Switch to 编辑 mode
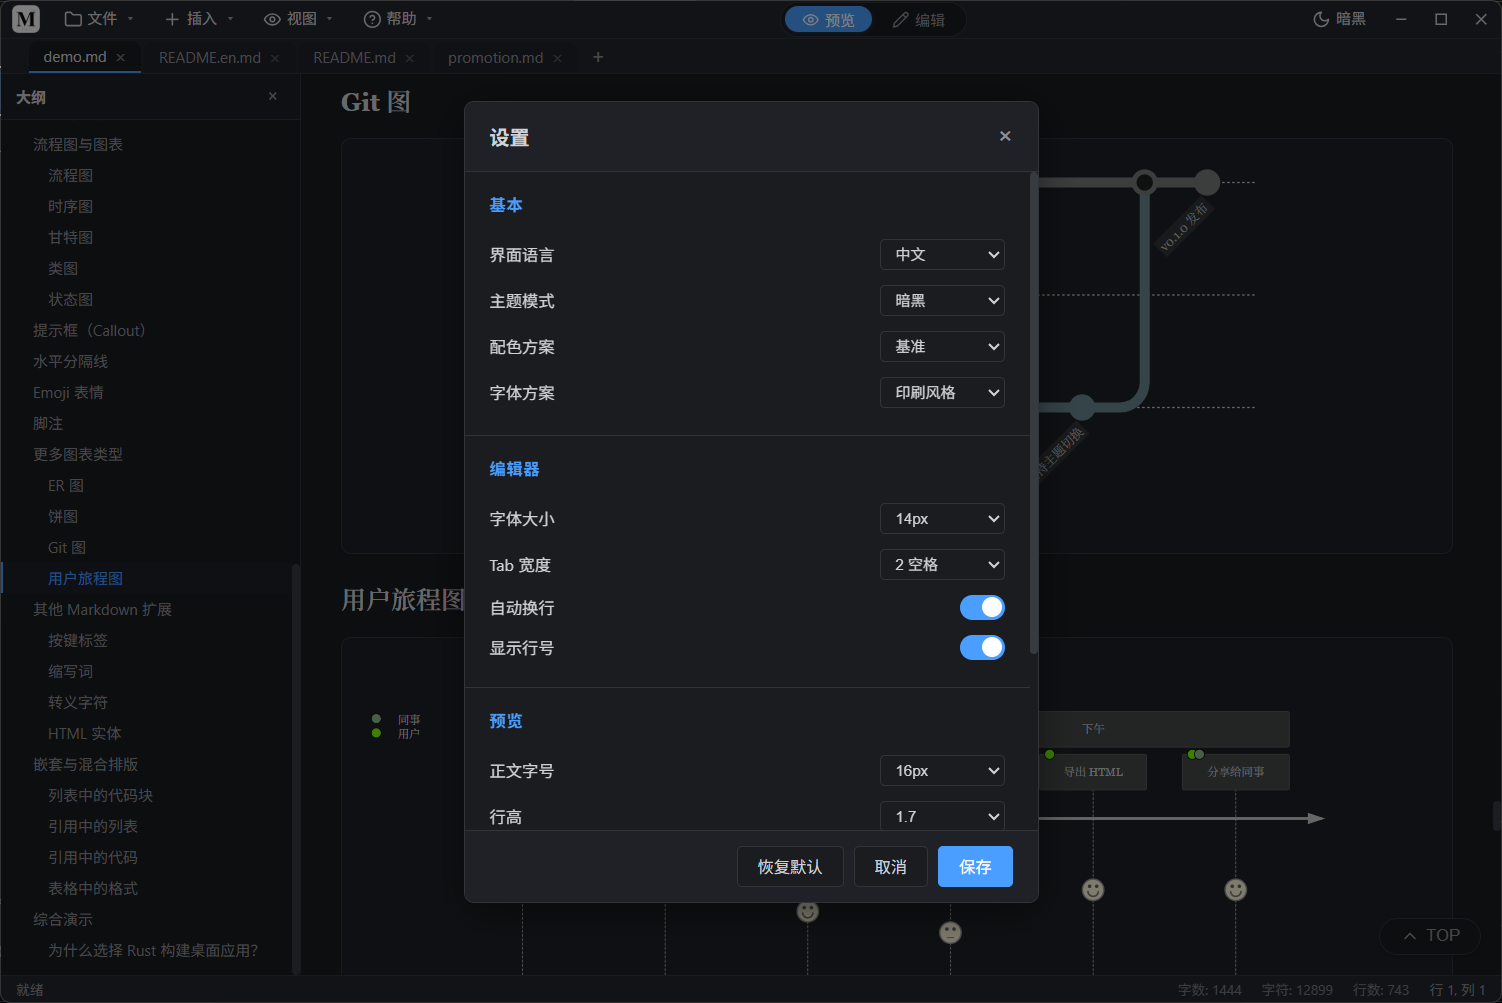The height and width of the screenshot is (1003, 1502). [x=918, y=20]
